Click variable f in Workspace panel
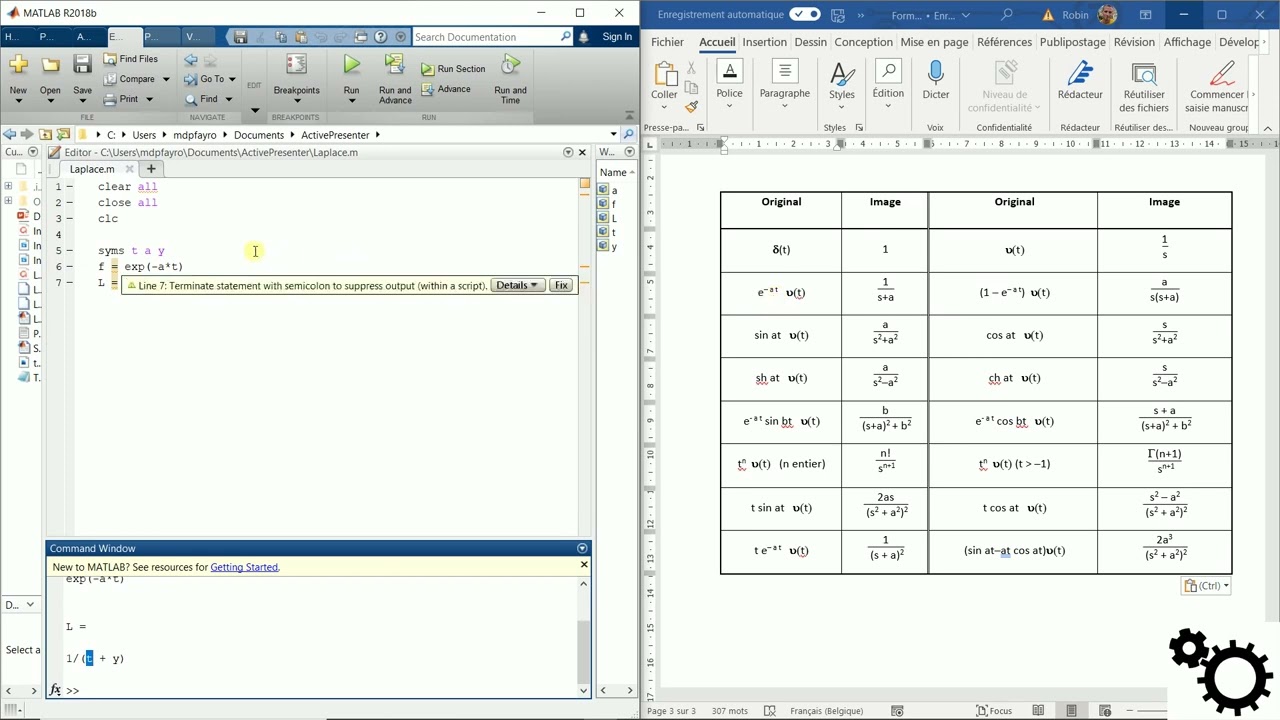1280x720 pixels. tap(613, 204)
